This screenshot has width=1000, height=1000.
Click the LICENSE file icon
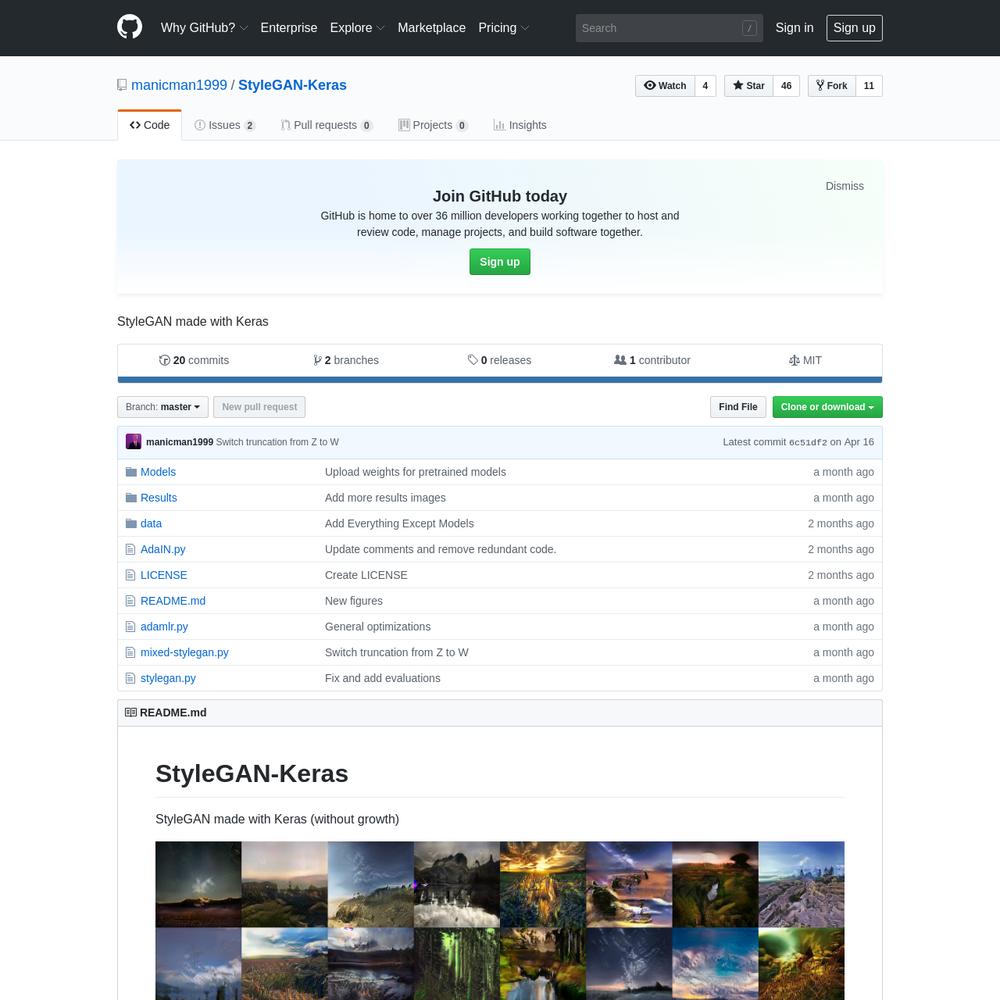pyautogui.click(x=130, y=575)
